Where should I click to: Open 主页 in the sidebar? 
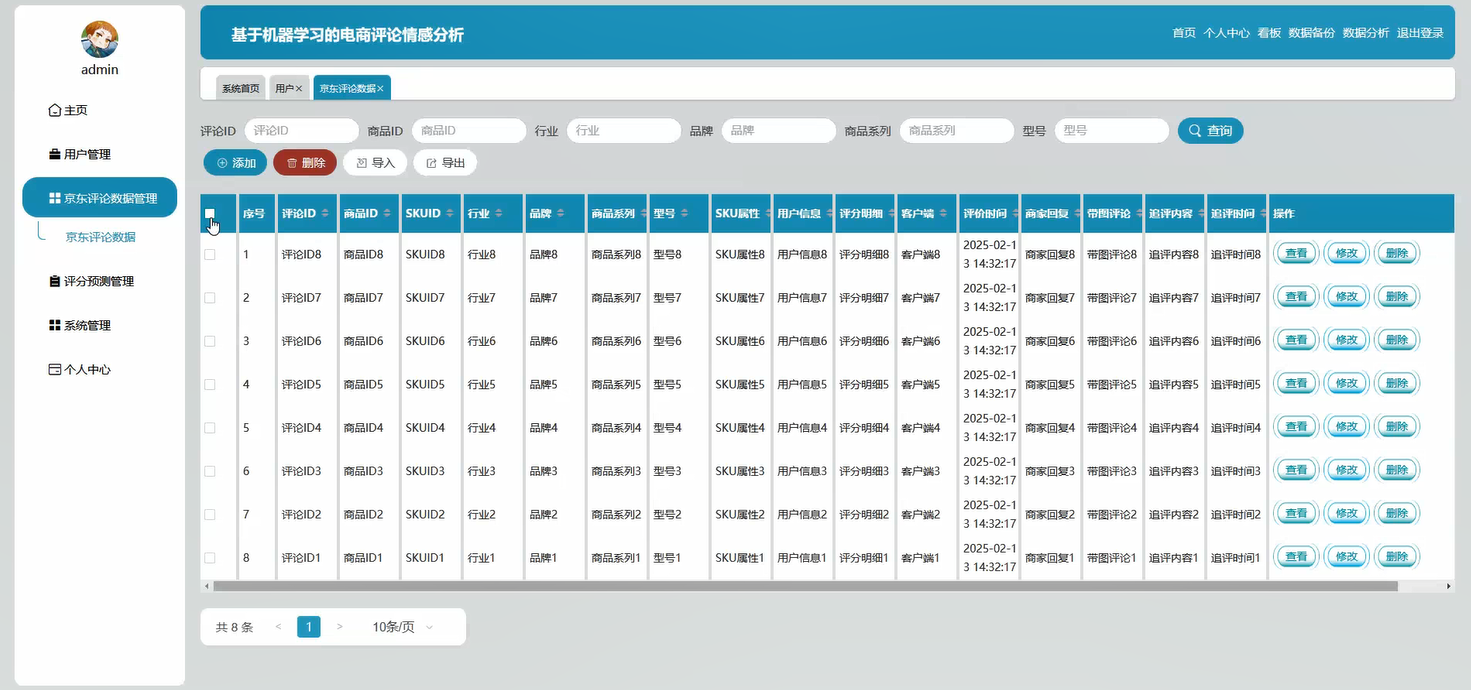click(68, 110)
